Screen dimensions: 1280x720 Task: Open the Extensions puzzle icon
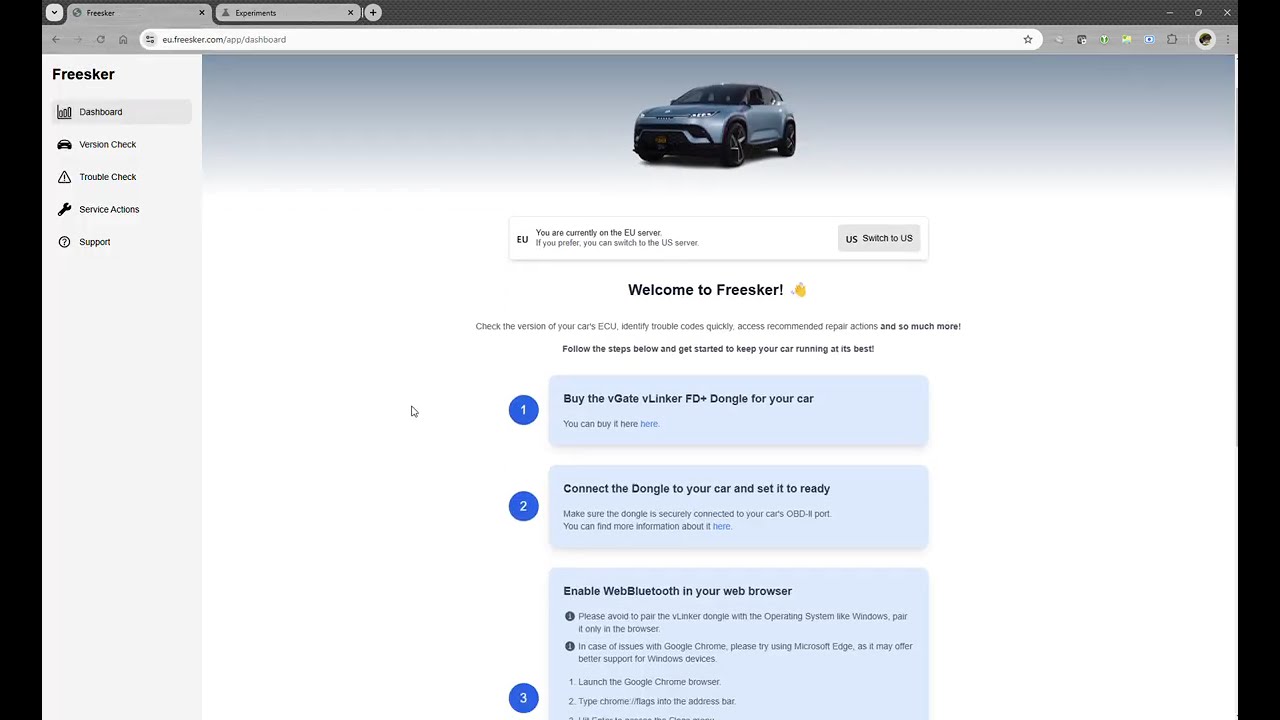tap(1172, 39)
